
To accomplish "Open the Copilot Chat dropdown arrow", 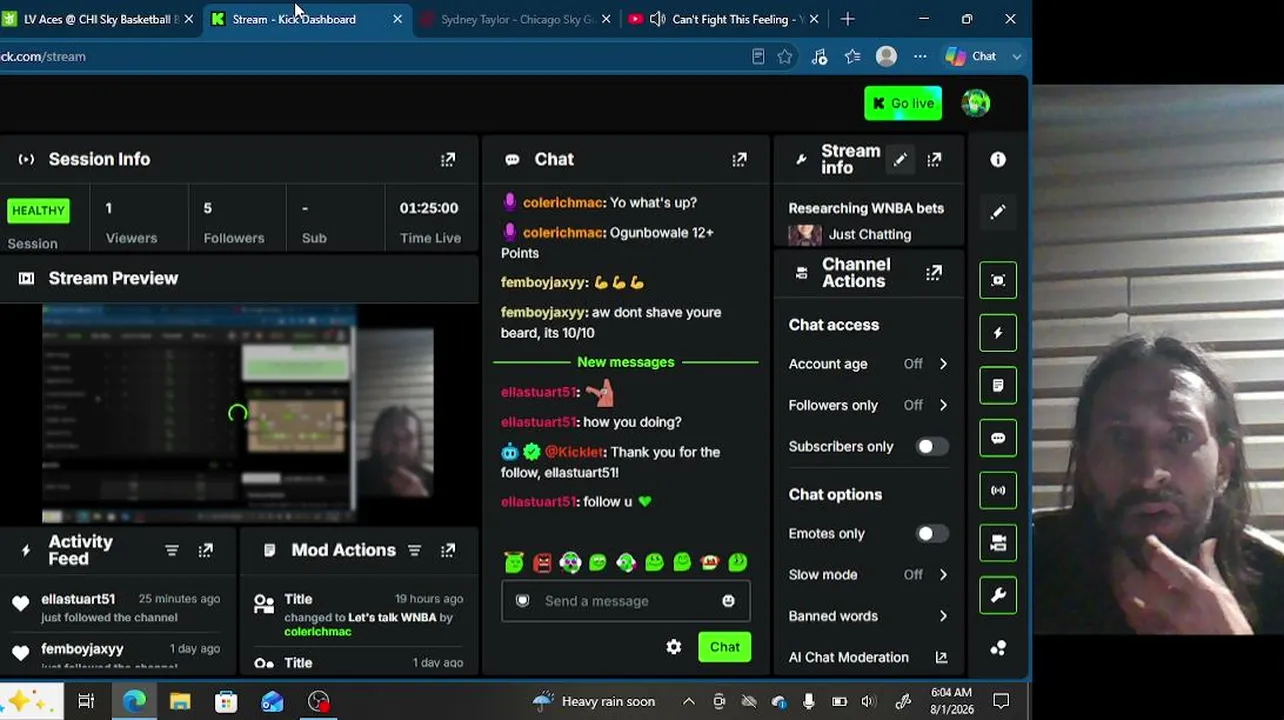I will (x=1017, y=57).
